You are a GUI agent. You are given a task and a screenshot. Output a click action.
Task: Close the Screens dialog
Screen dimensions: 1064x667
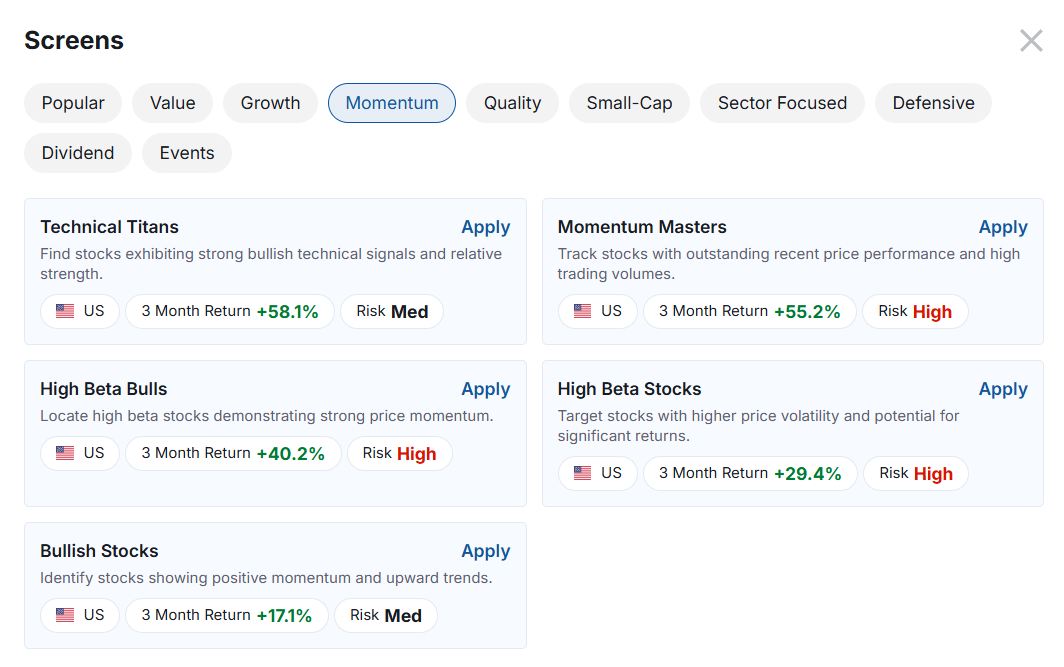pyautogui.click(x=1031, y=40)
